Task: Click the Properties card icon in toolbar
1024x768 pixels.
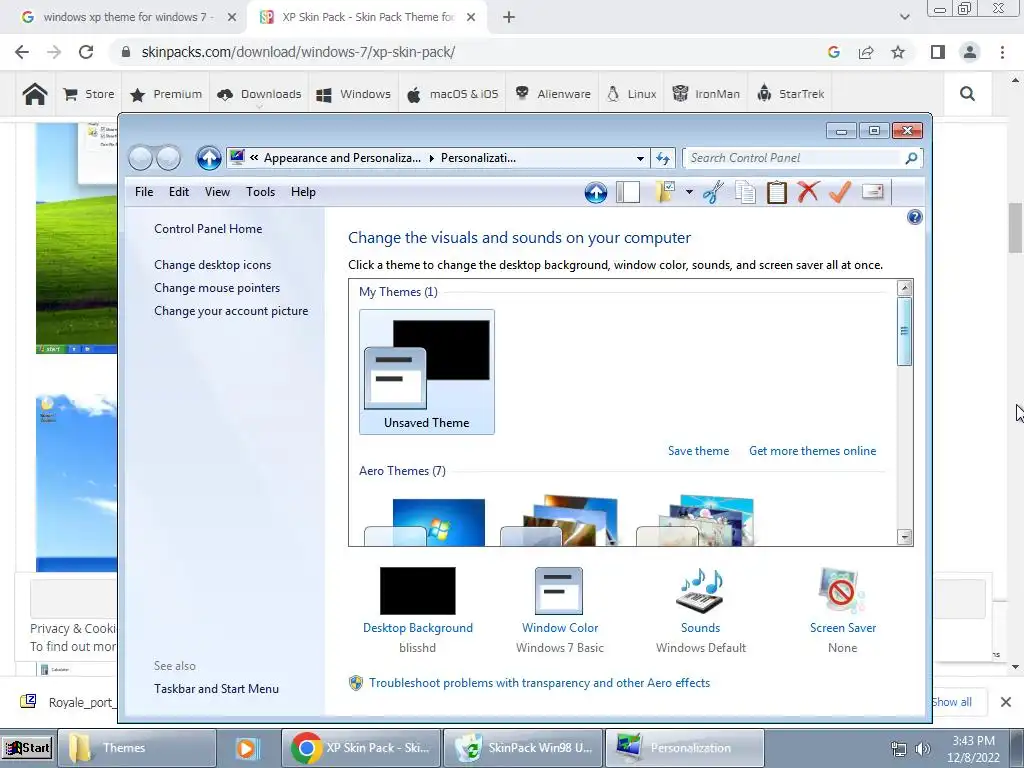Action: (x=872, y=191)
